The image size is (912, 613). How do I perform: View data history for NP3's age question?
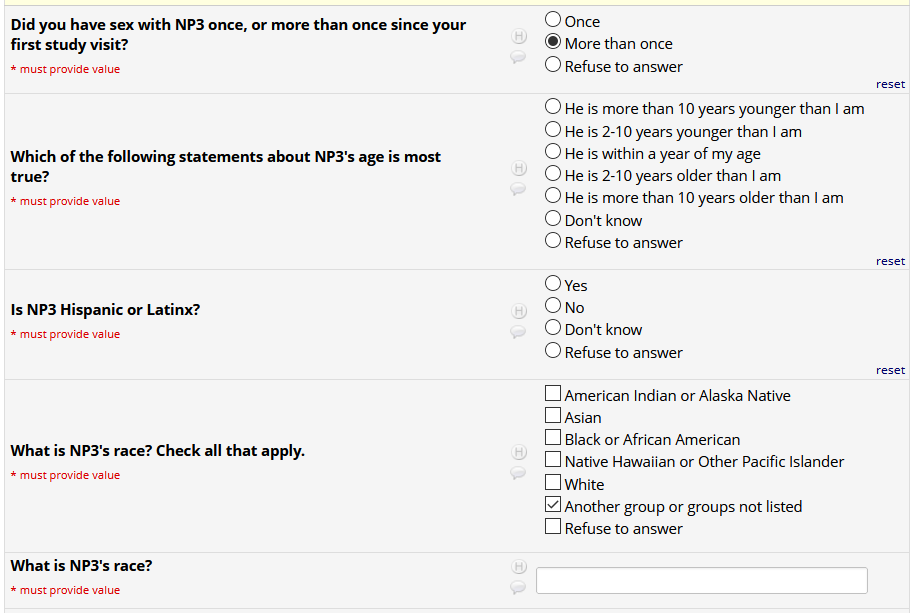[519, 168]
